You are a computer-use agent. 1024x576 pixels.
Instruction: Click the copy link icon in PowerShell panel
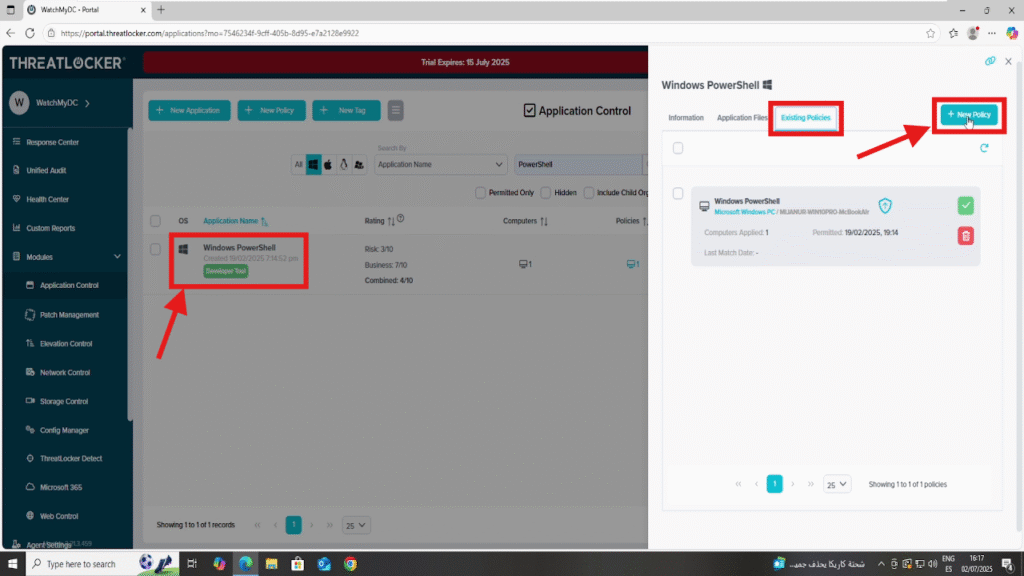[990, 61]
